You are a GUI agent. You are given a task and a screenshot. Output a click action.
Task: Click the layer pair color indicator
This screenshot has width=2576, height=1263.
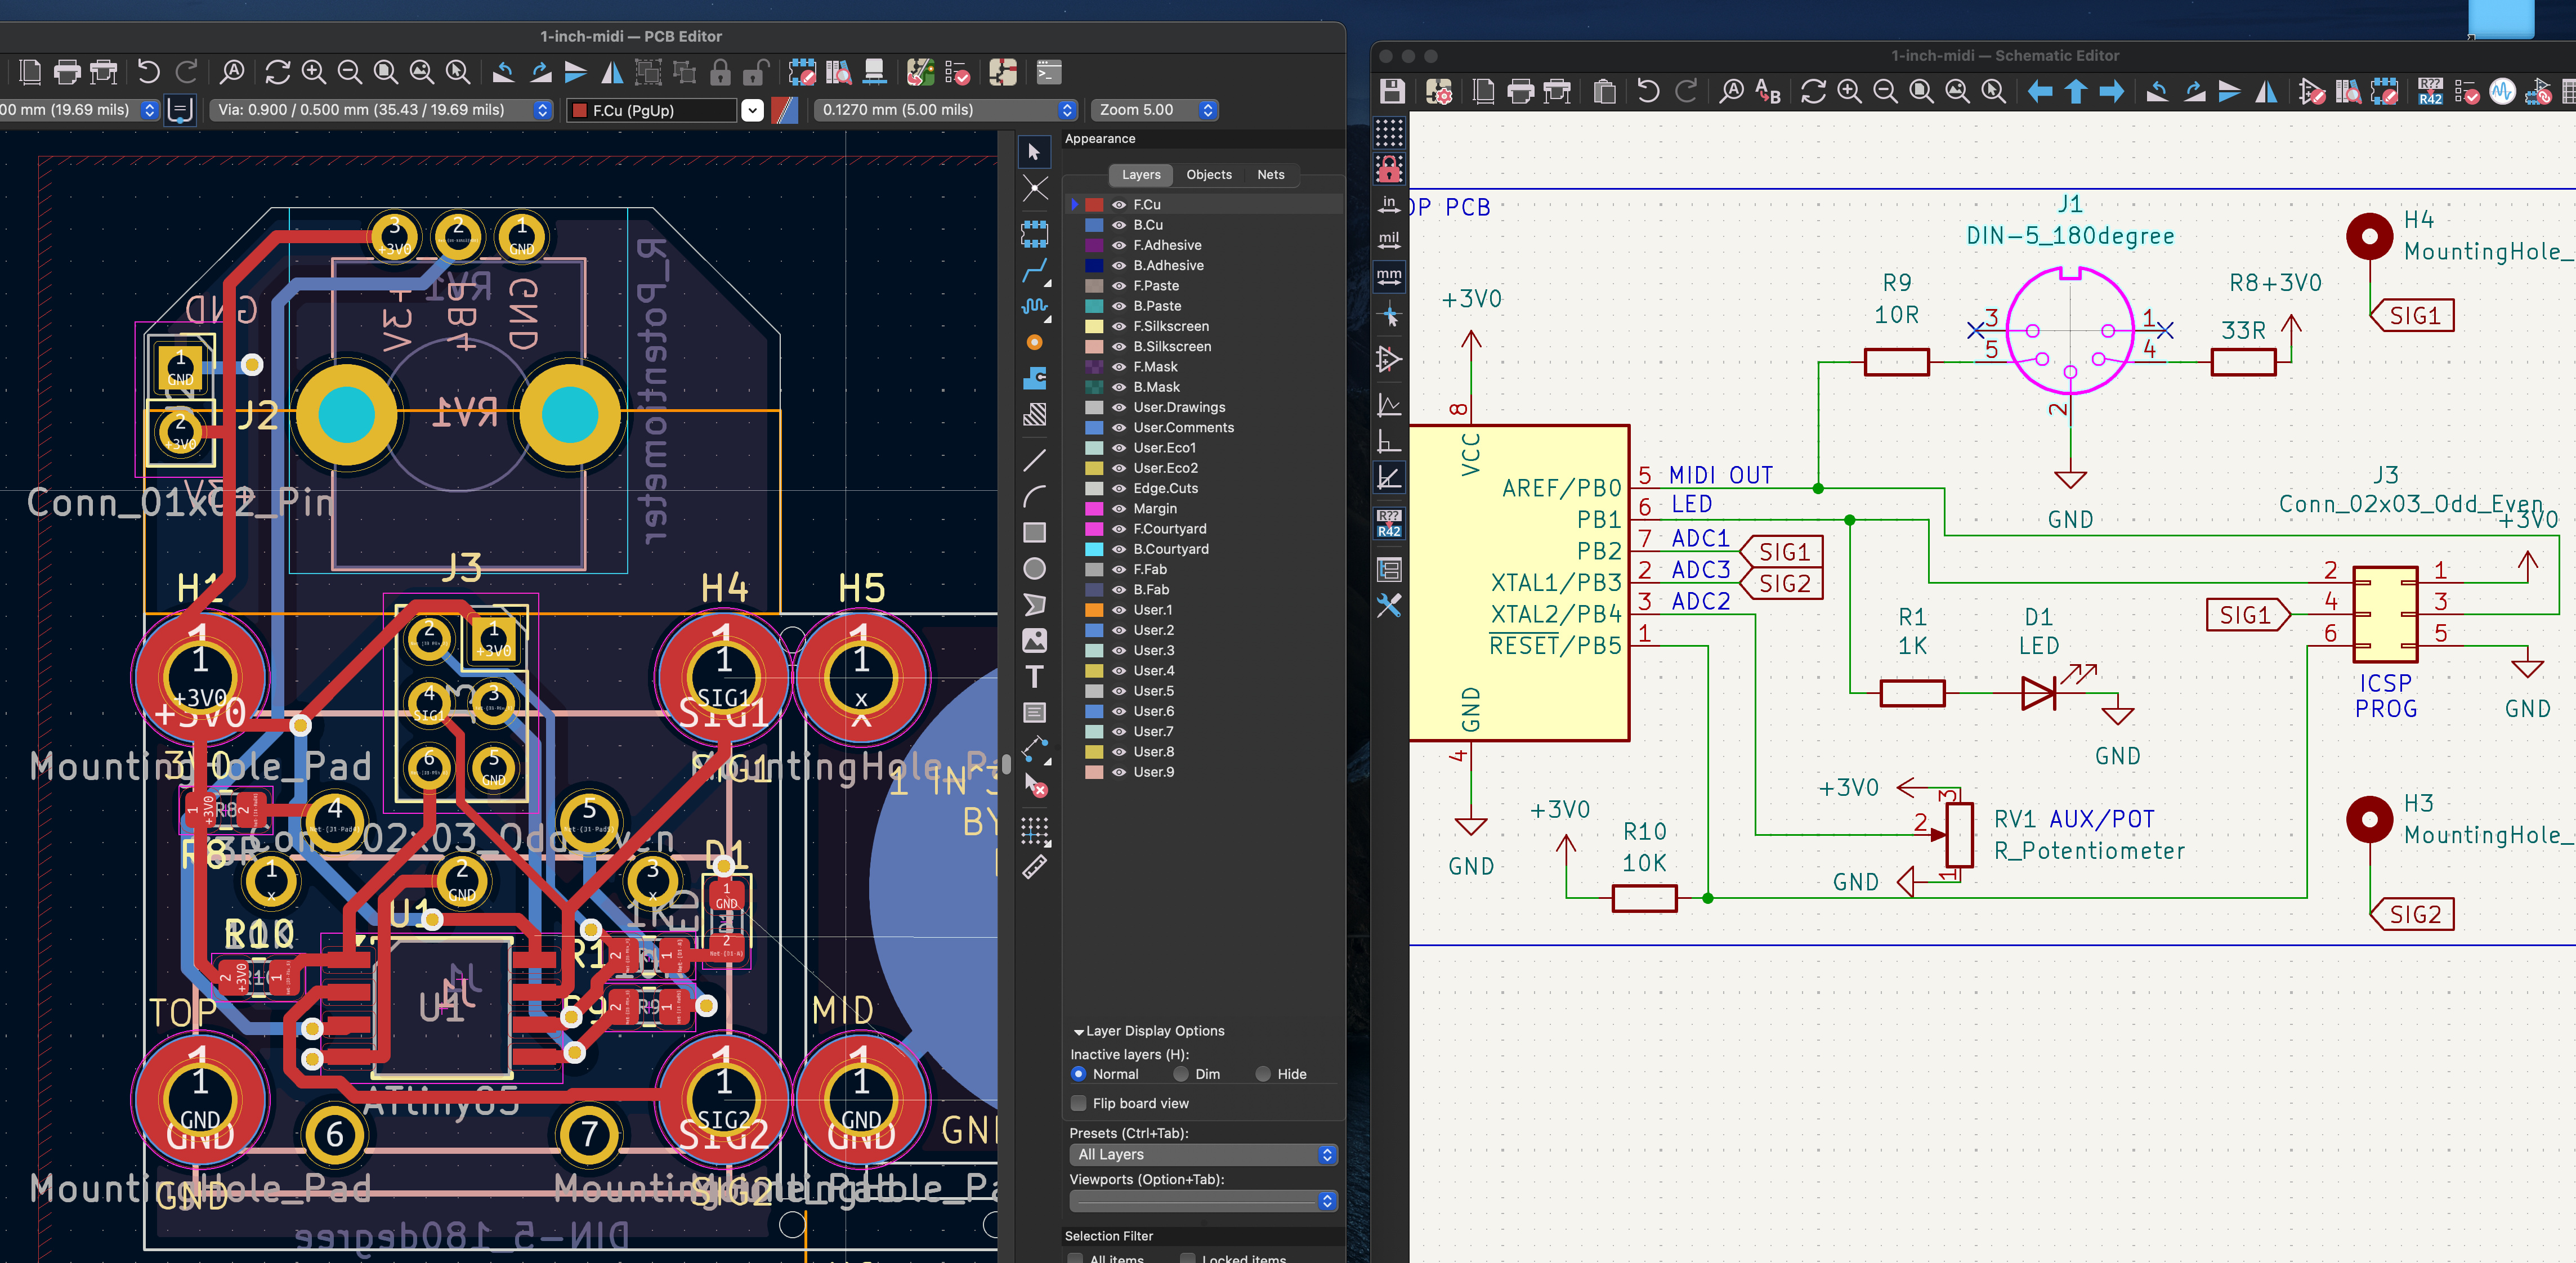[786, 110]
